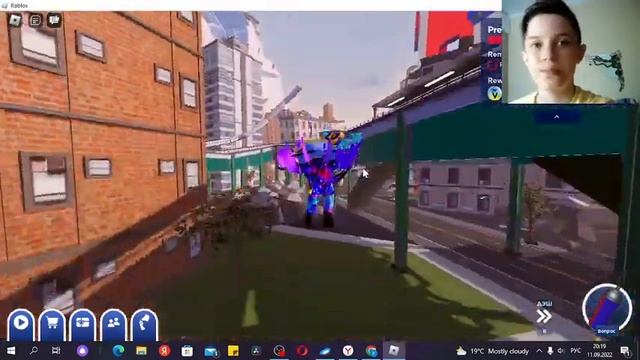Open Yandex Browser taskbar icon
Image resolution: width=640 pixels, height=360 pixels.
click(x=348, y=351)
